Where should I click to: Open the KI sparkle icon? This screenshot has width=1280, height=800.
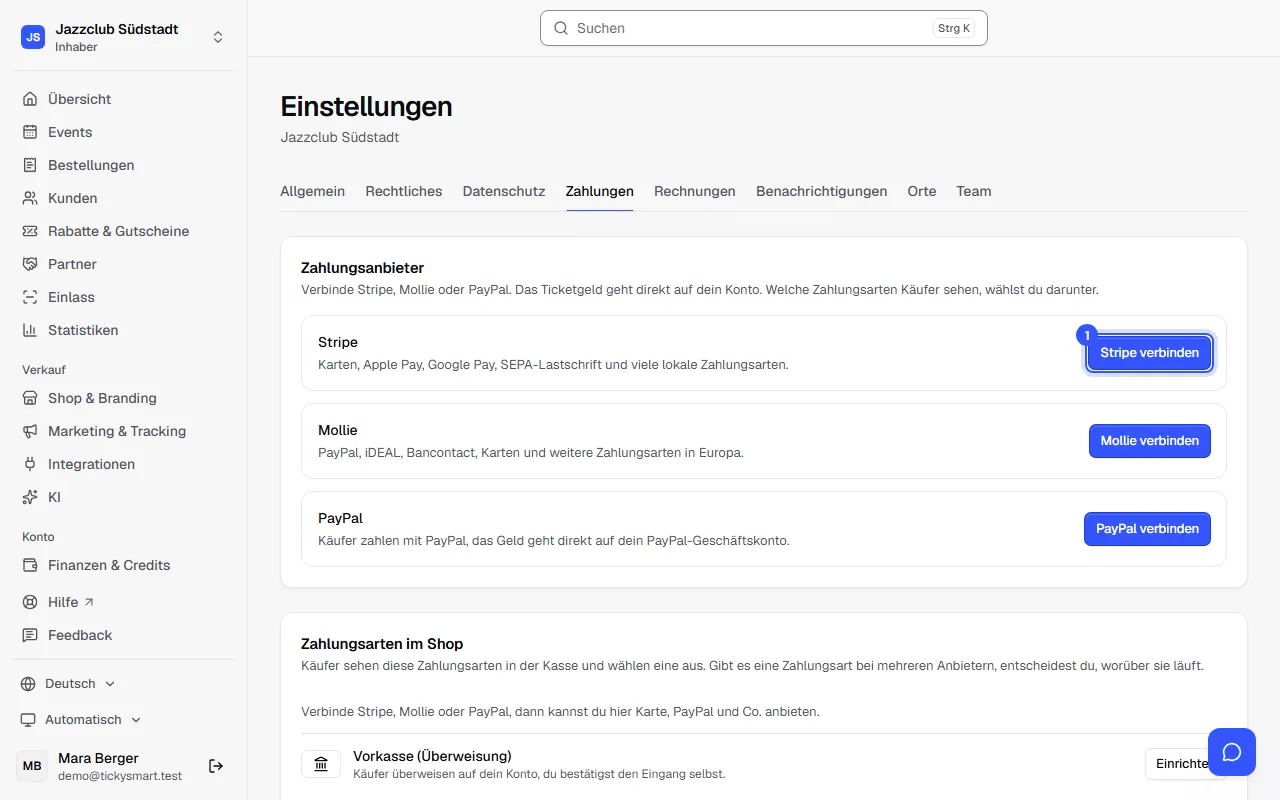point(30,497)
